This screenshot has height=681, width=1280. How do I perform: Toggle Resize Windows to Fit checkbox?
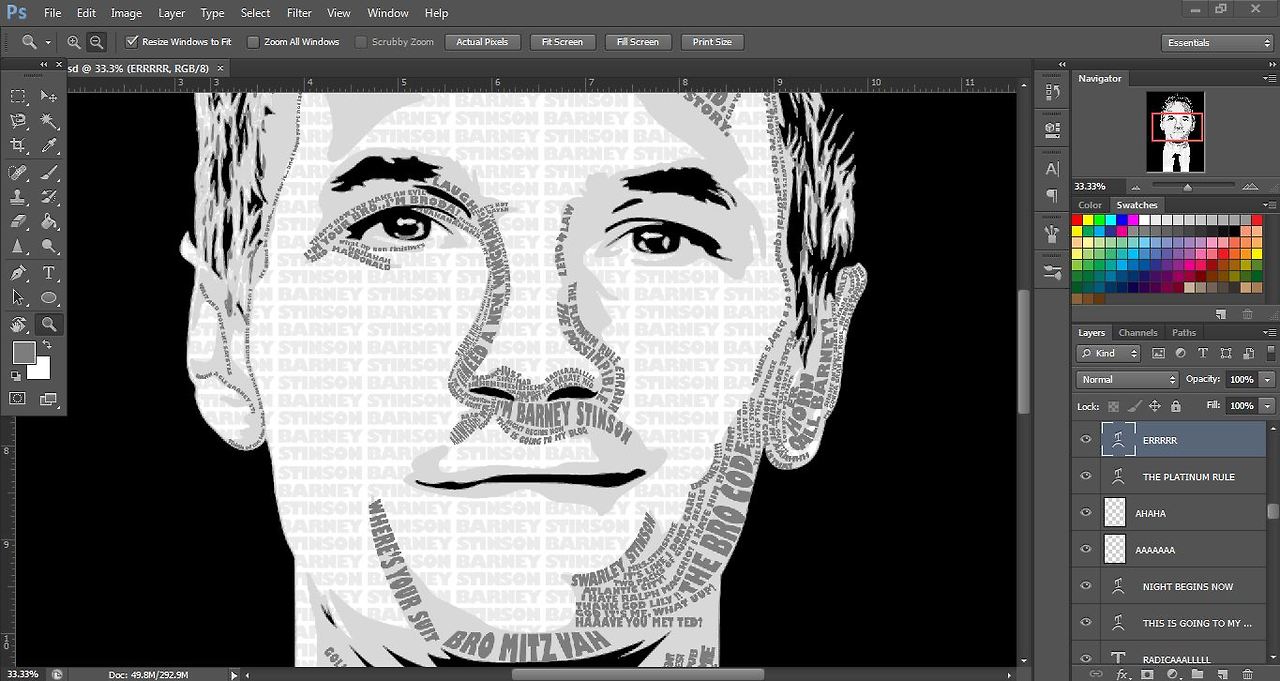(x=131, y=42)
